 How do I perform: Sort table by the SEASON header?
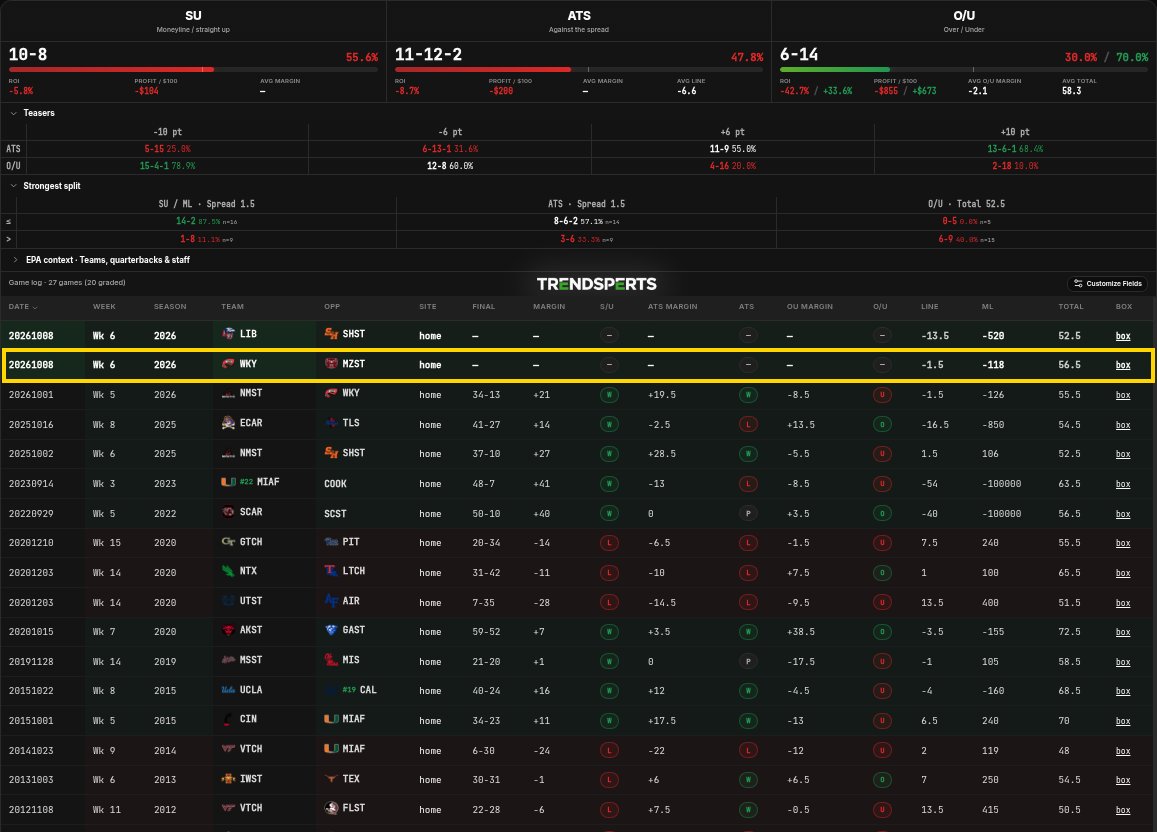coord(170,306)
